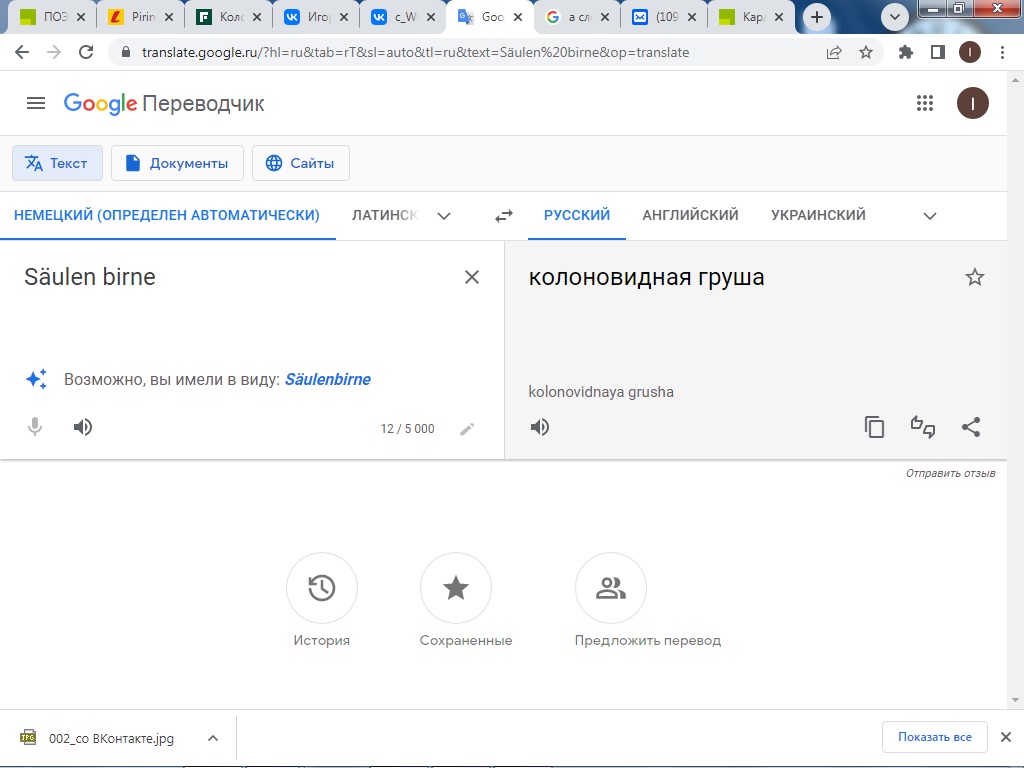This screenshot has width=1024, height=768.
Task: Share the translation
Action: pos(970,428)
